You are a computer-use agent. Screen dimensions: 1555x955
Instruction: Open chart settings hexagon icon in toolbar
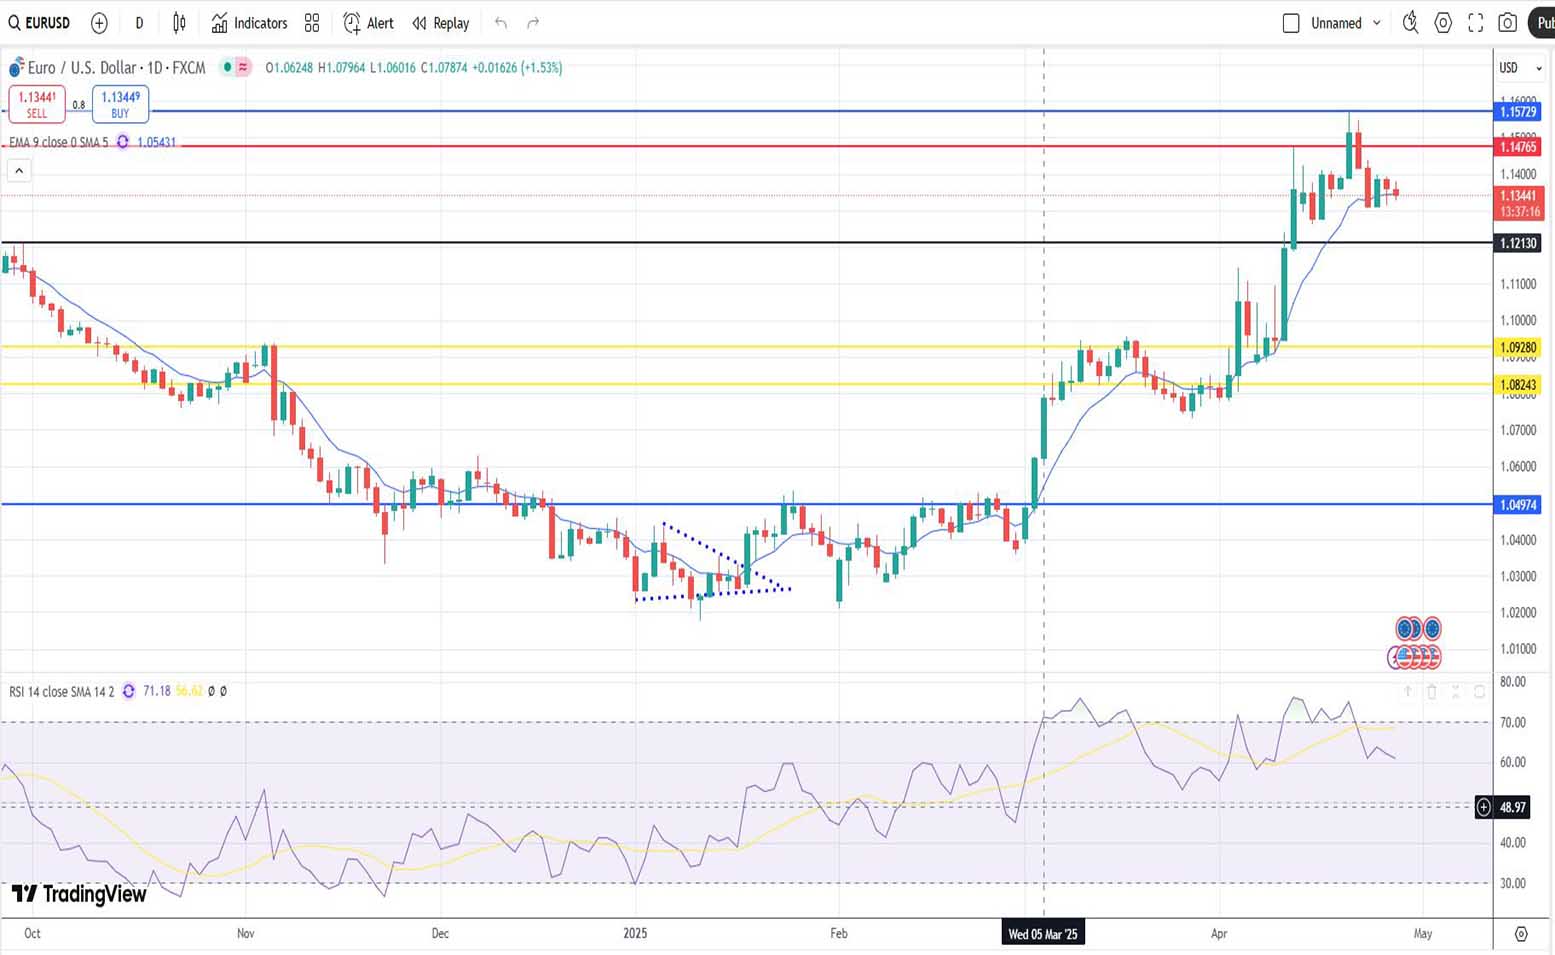[1443, 23]
